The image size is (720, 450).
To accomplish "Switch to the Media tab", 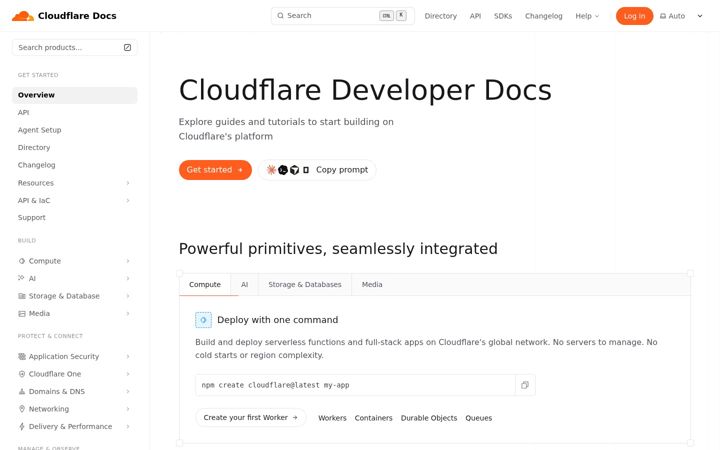I will [x=372, y=285].
